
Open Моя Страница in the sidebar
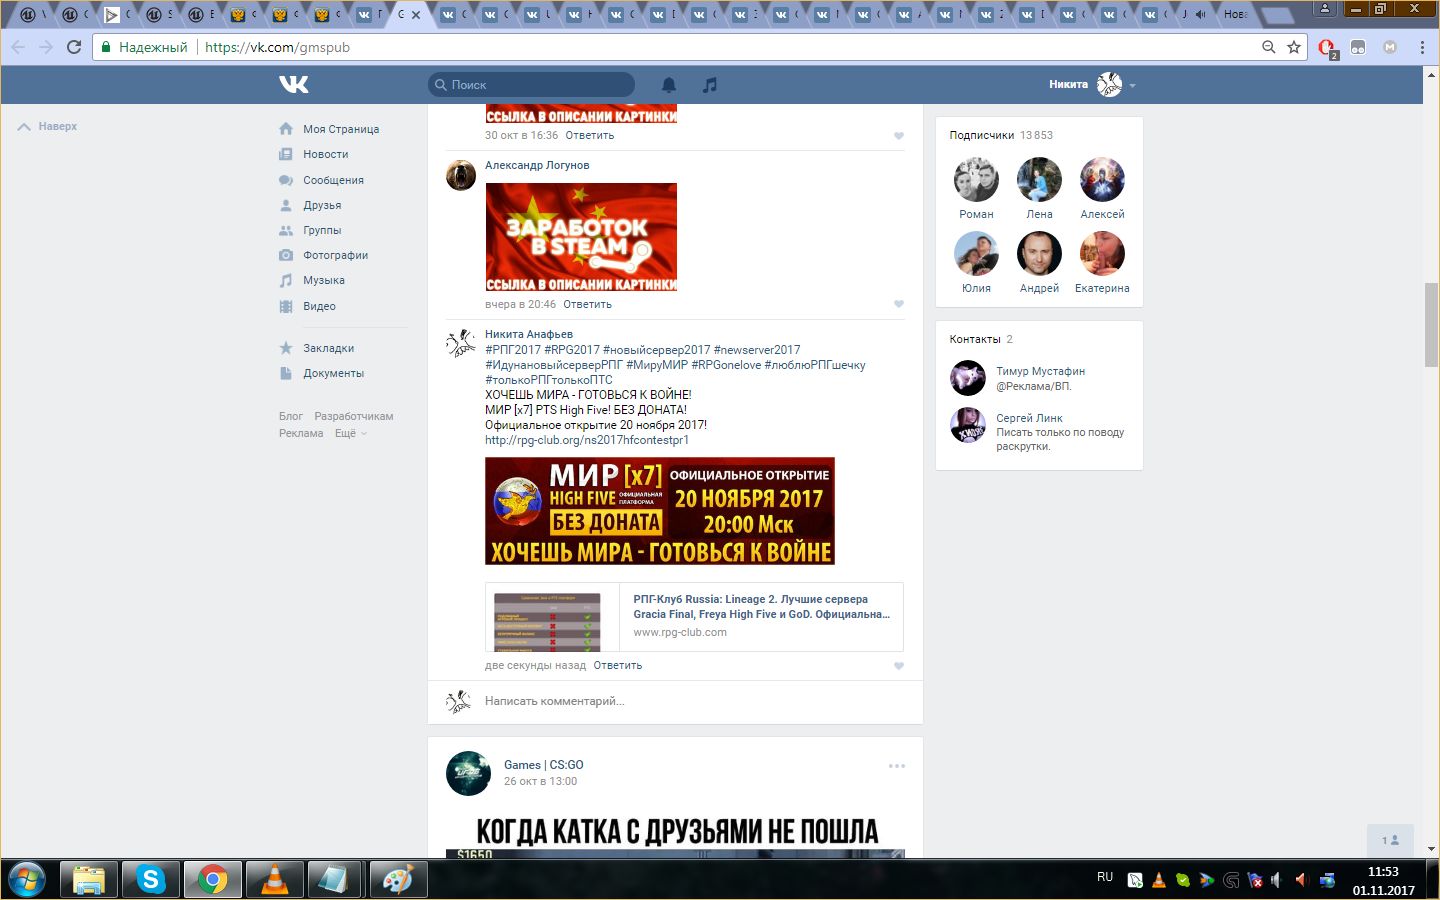pos(341,129)
